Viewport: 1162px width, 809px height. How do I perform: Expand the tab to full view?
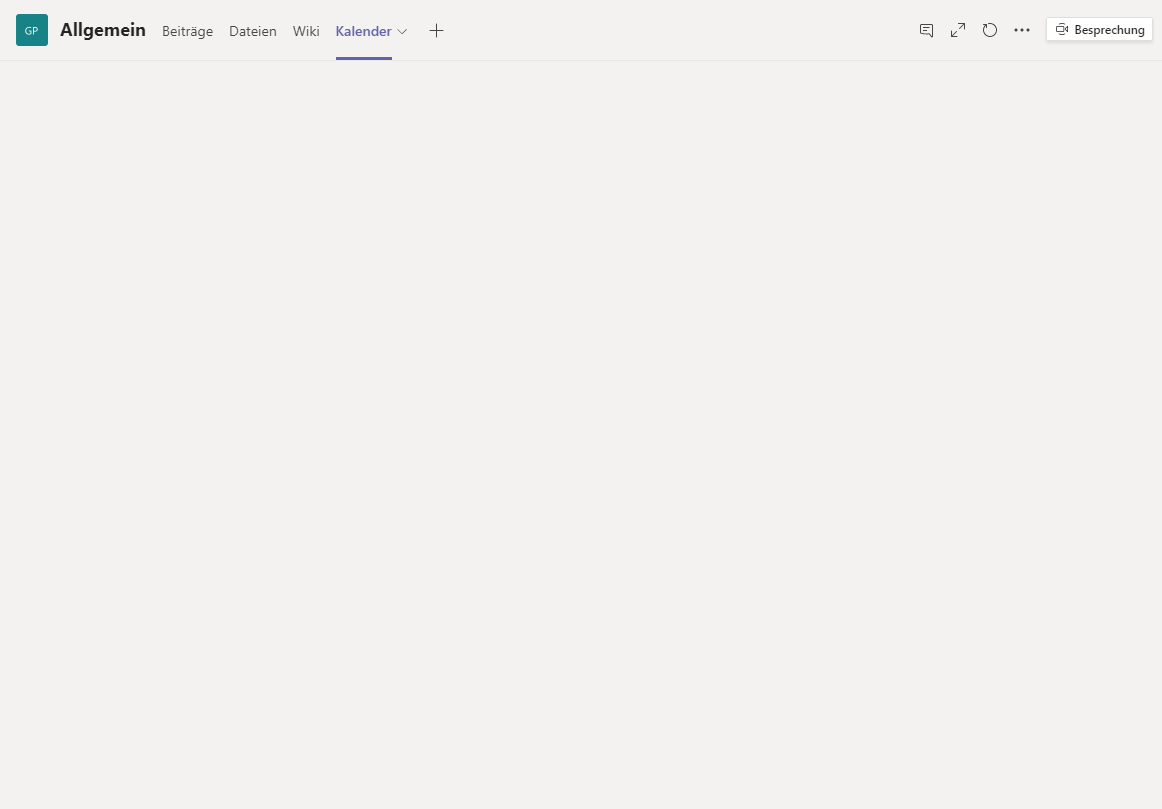[958, 30]
